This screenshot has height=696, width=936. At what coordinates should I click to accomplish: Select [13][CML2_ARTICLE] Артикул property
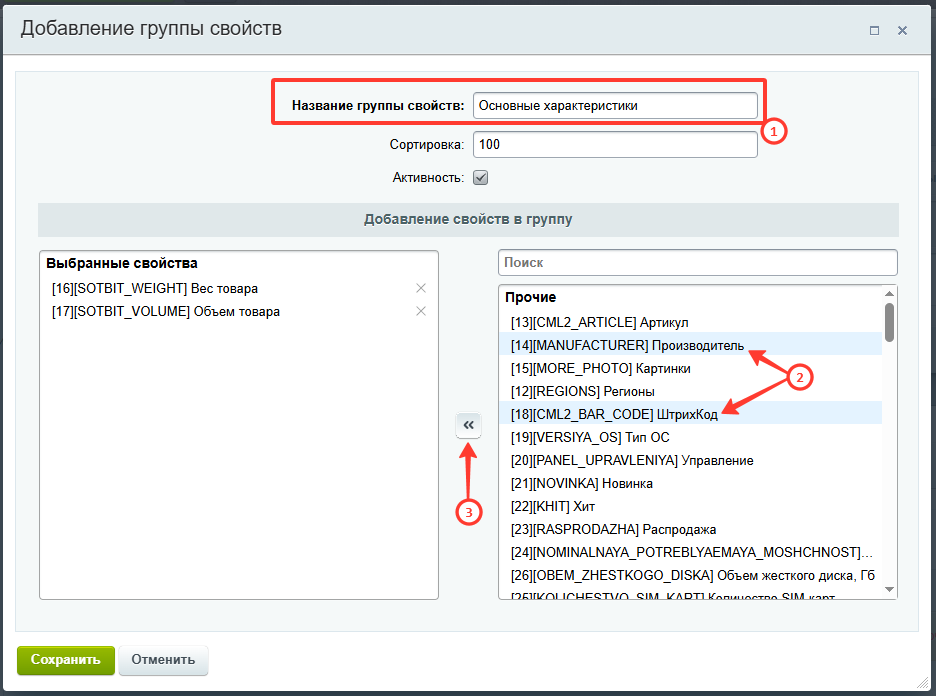click(690, 322)
